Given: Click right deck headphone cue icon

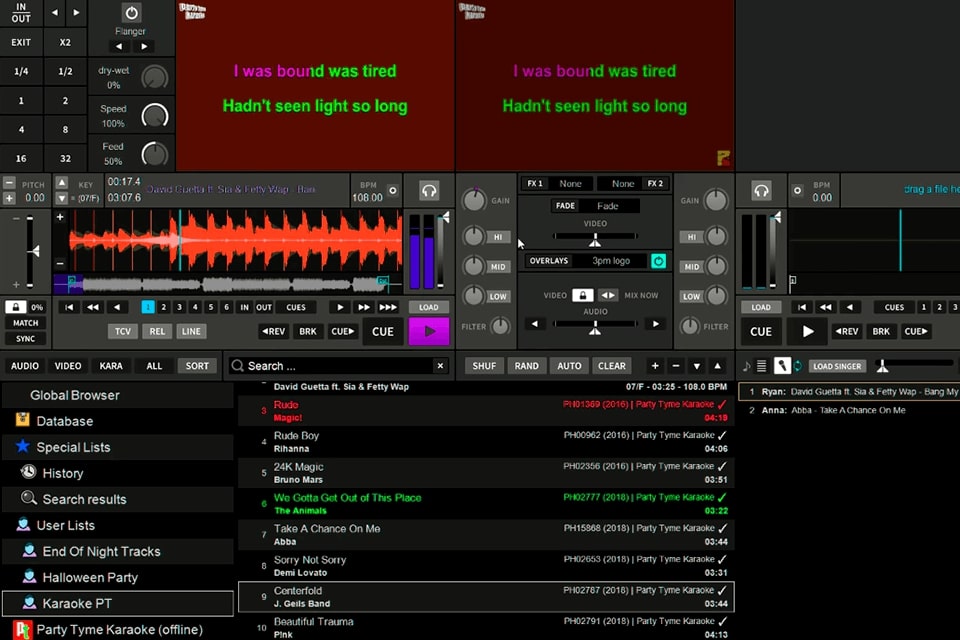Looking at the screenshot, I should (x=761, y=190).
